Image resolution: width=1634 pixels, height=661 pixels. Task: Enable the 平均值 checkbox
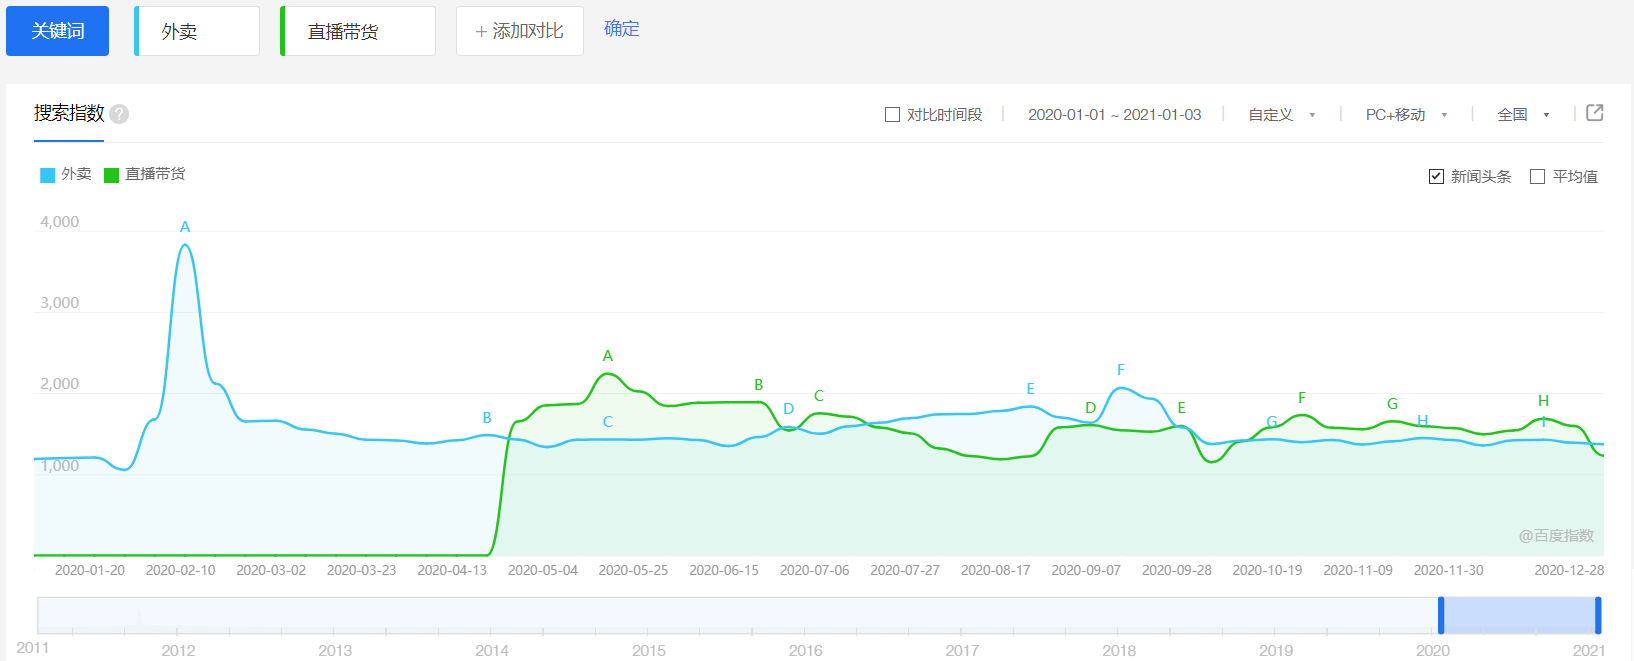[1537, 177]
